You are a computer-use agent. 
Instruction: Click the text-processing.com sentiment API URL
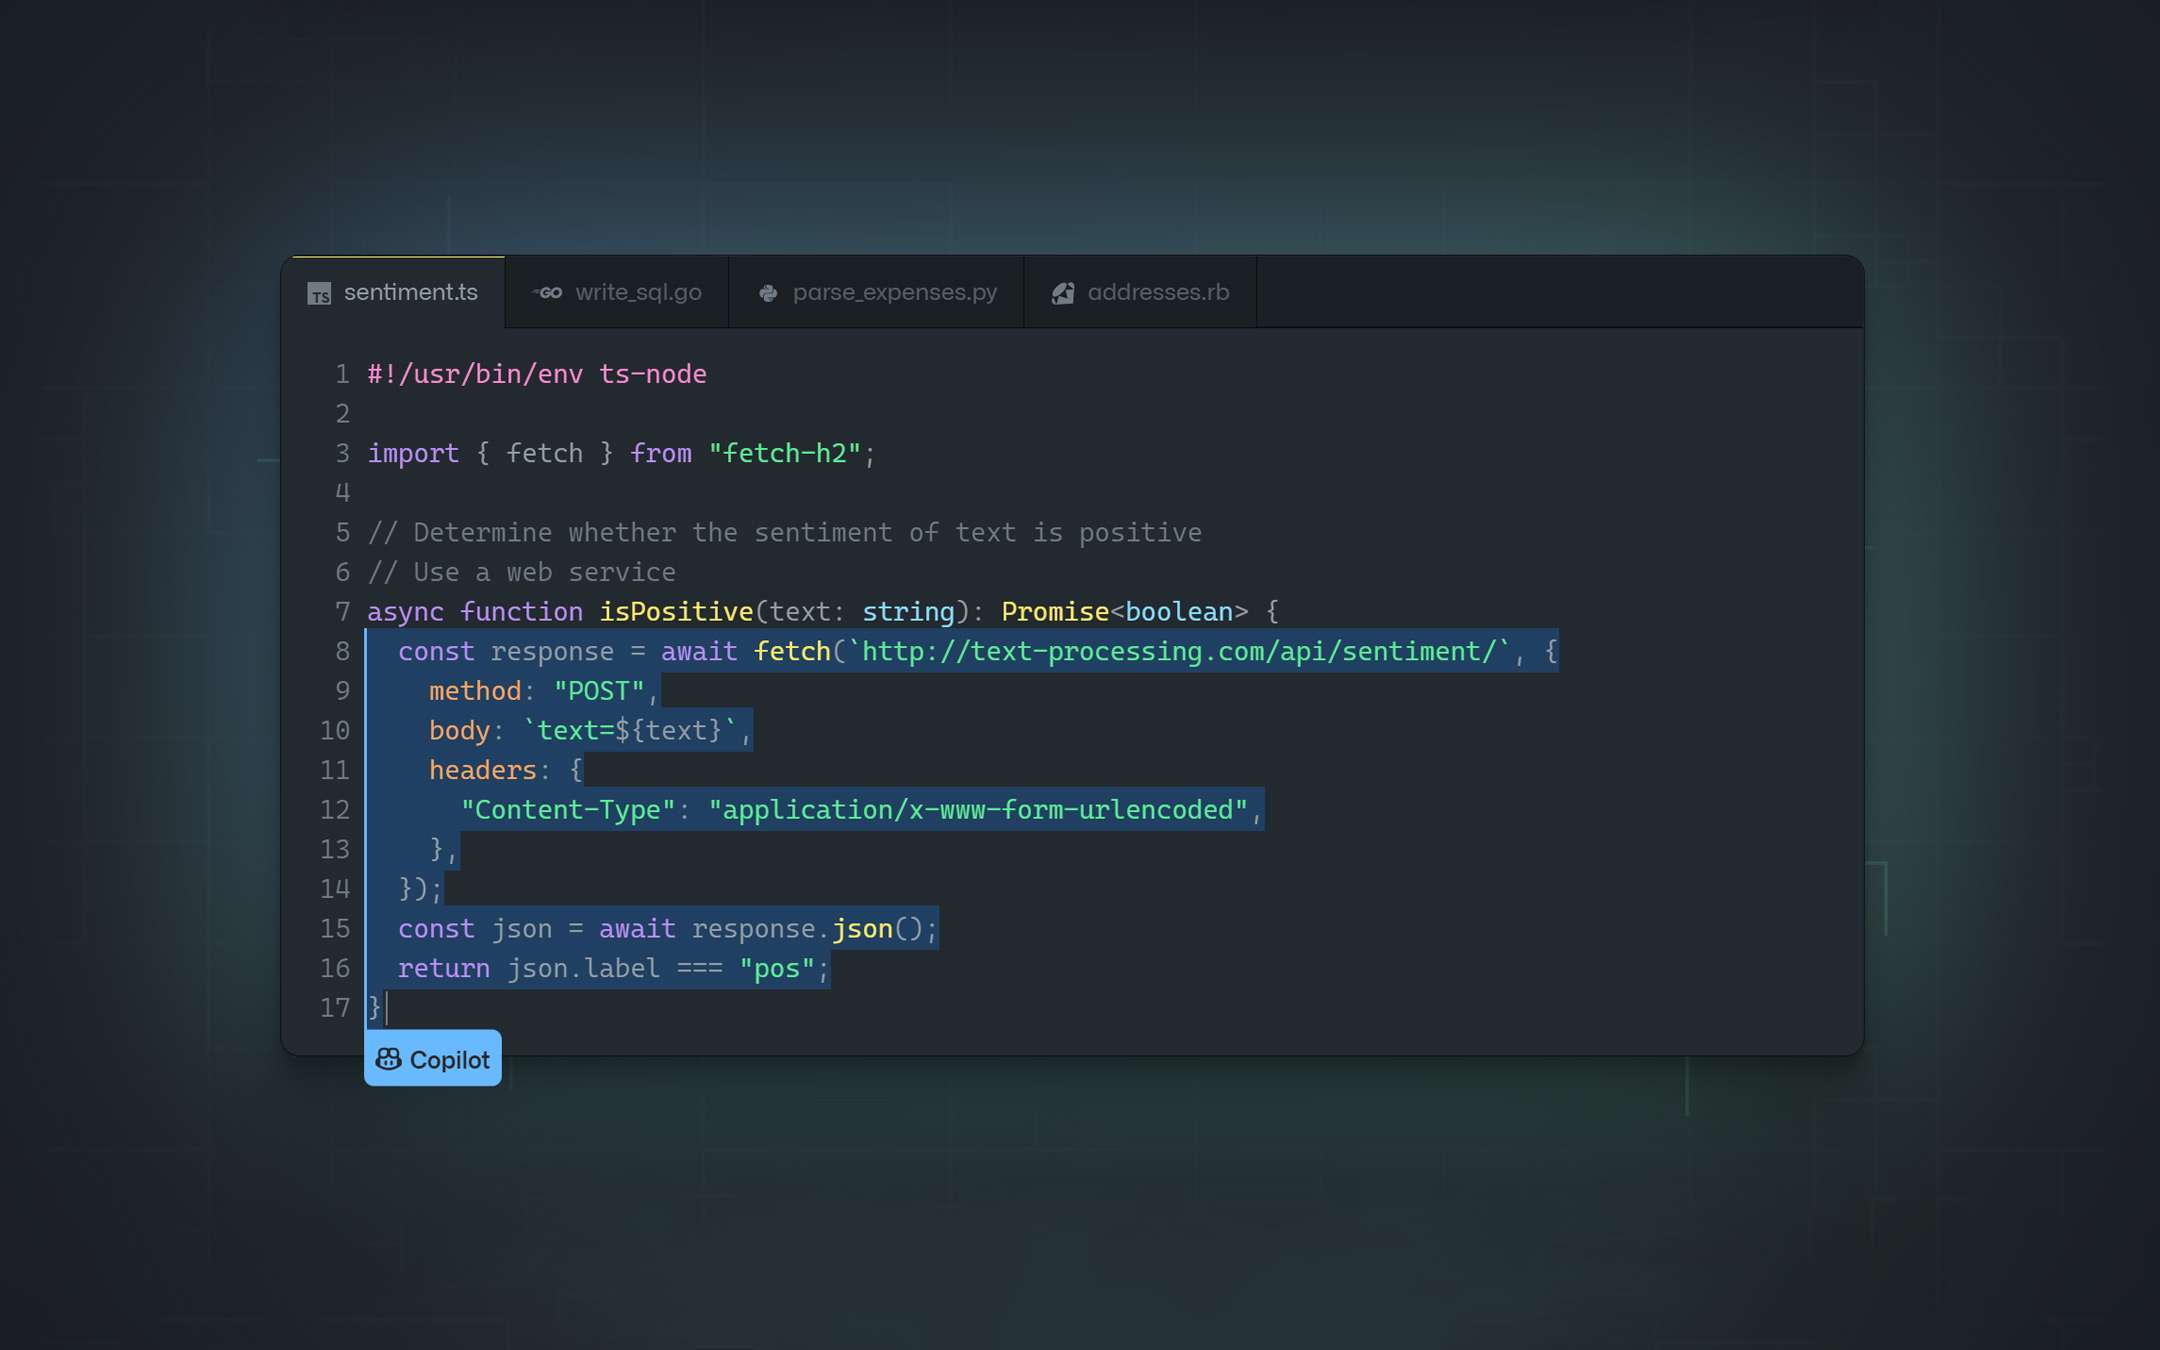pos(1179,652)
